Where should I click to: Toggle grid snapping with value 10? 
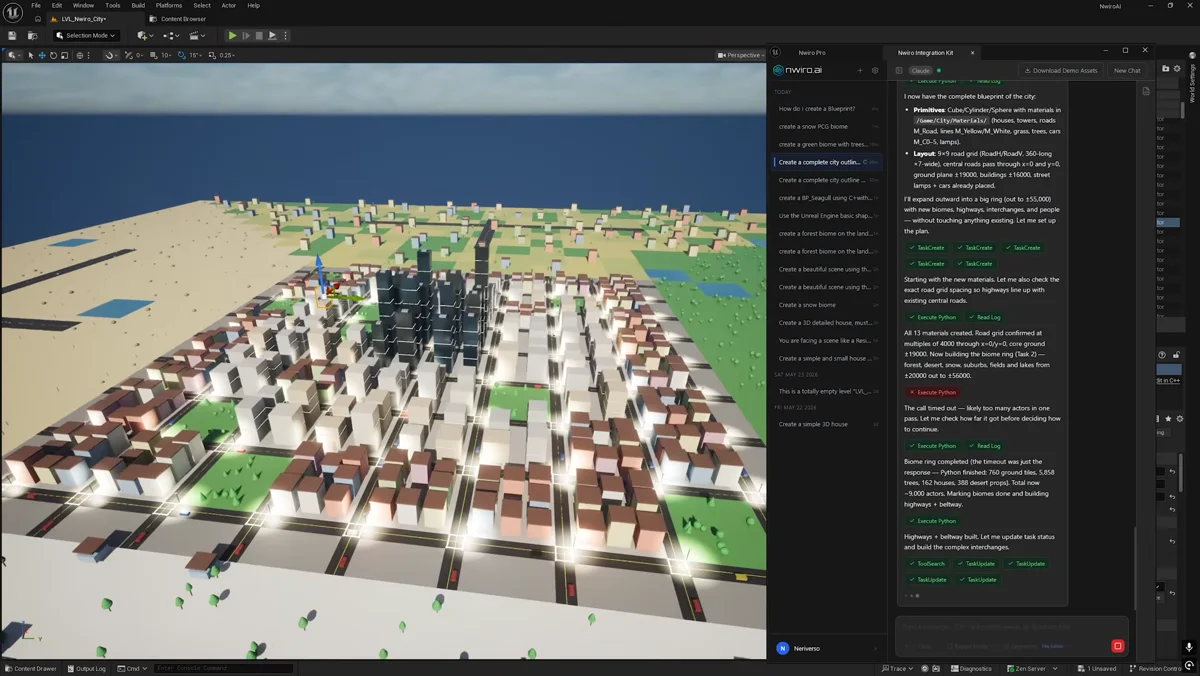[160, 55]
